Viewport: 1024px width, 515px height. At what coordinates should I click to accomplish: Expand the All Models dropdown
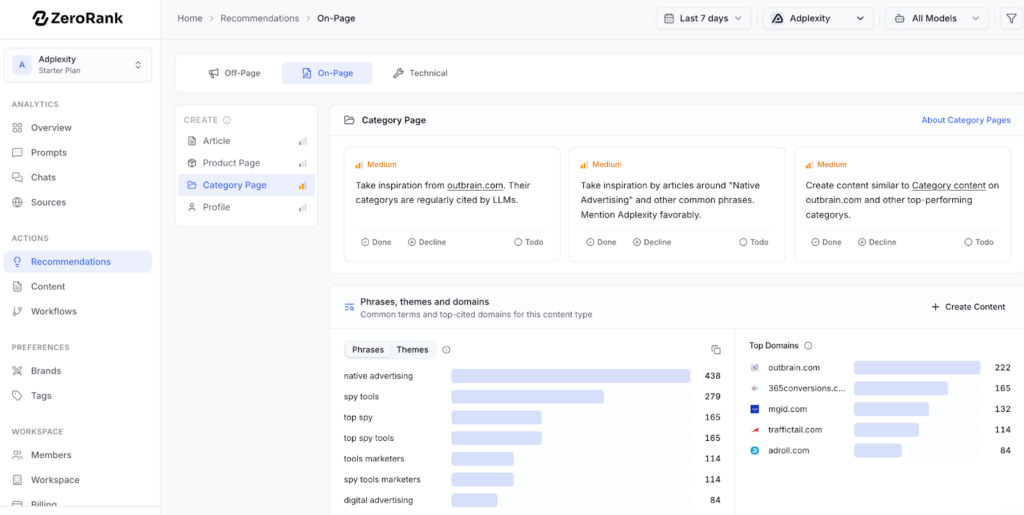click(936, 18)
